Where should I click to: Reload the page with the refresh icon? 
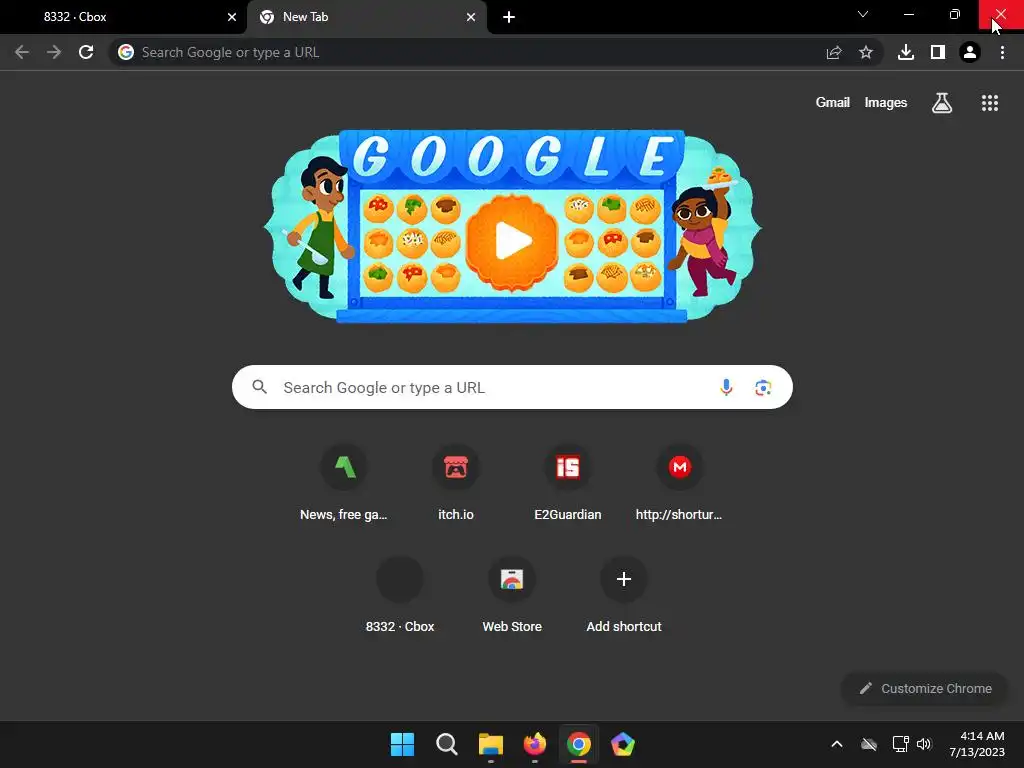[86, 52]
